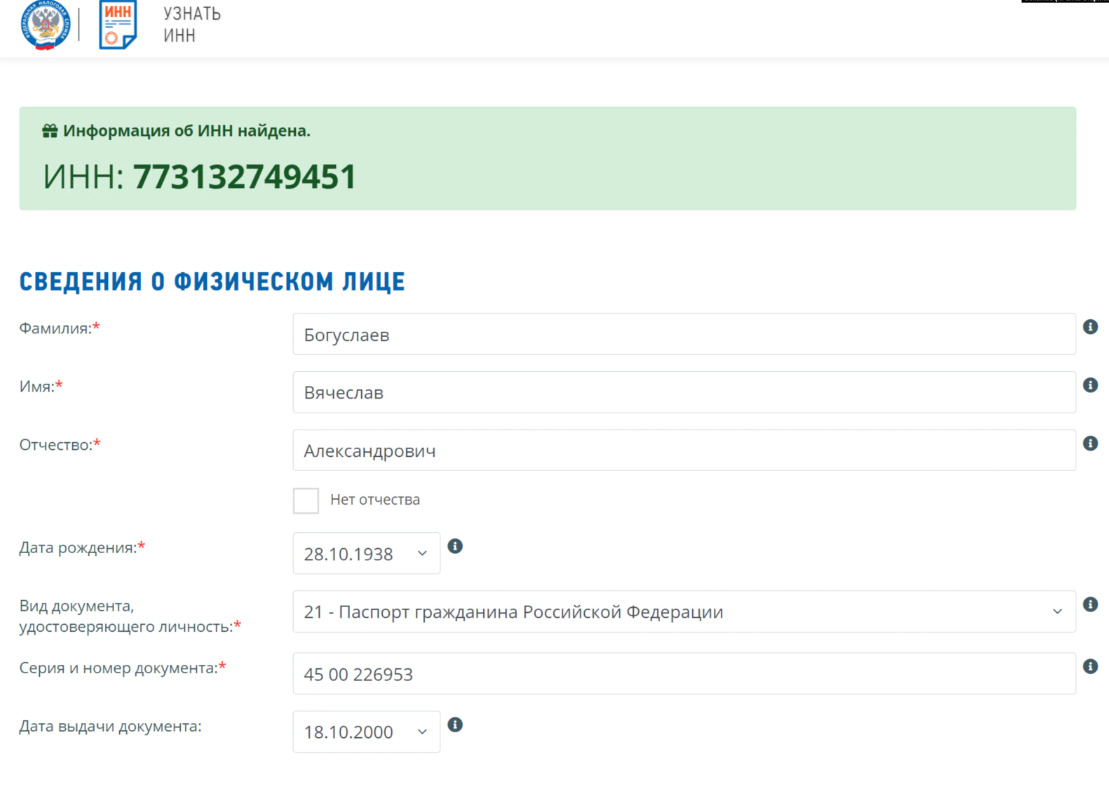1109x798 pixels.
Task: Click the Нет отчества label text
Action: pyautogui.click(x=375, y=499)
